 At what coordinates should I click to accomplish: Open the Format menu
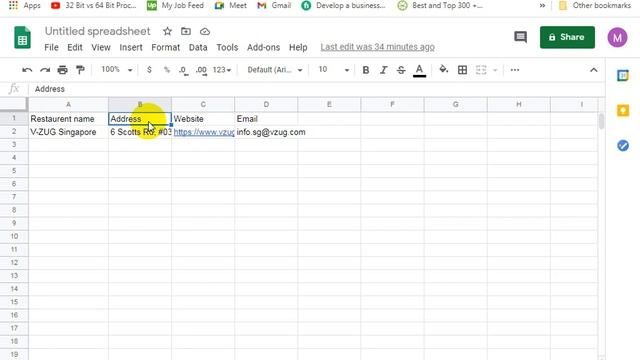pos(165,47)
